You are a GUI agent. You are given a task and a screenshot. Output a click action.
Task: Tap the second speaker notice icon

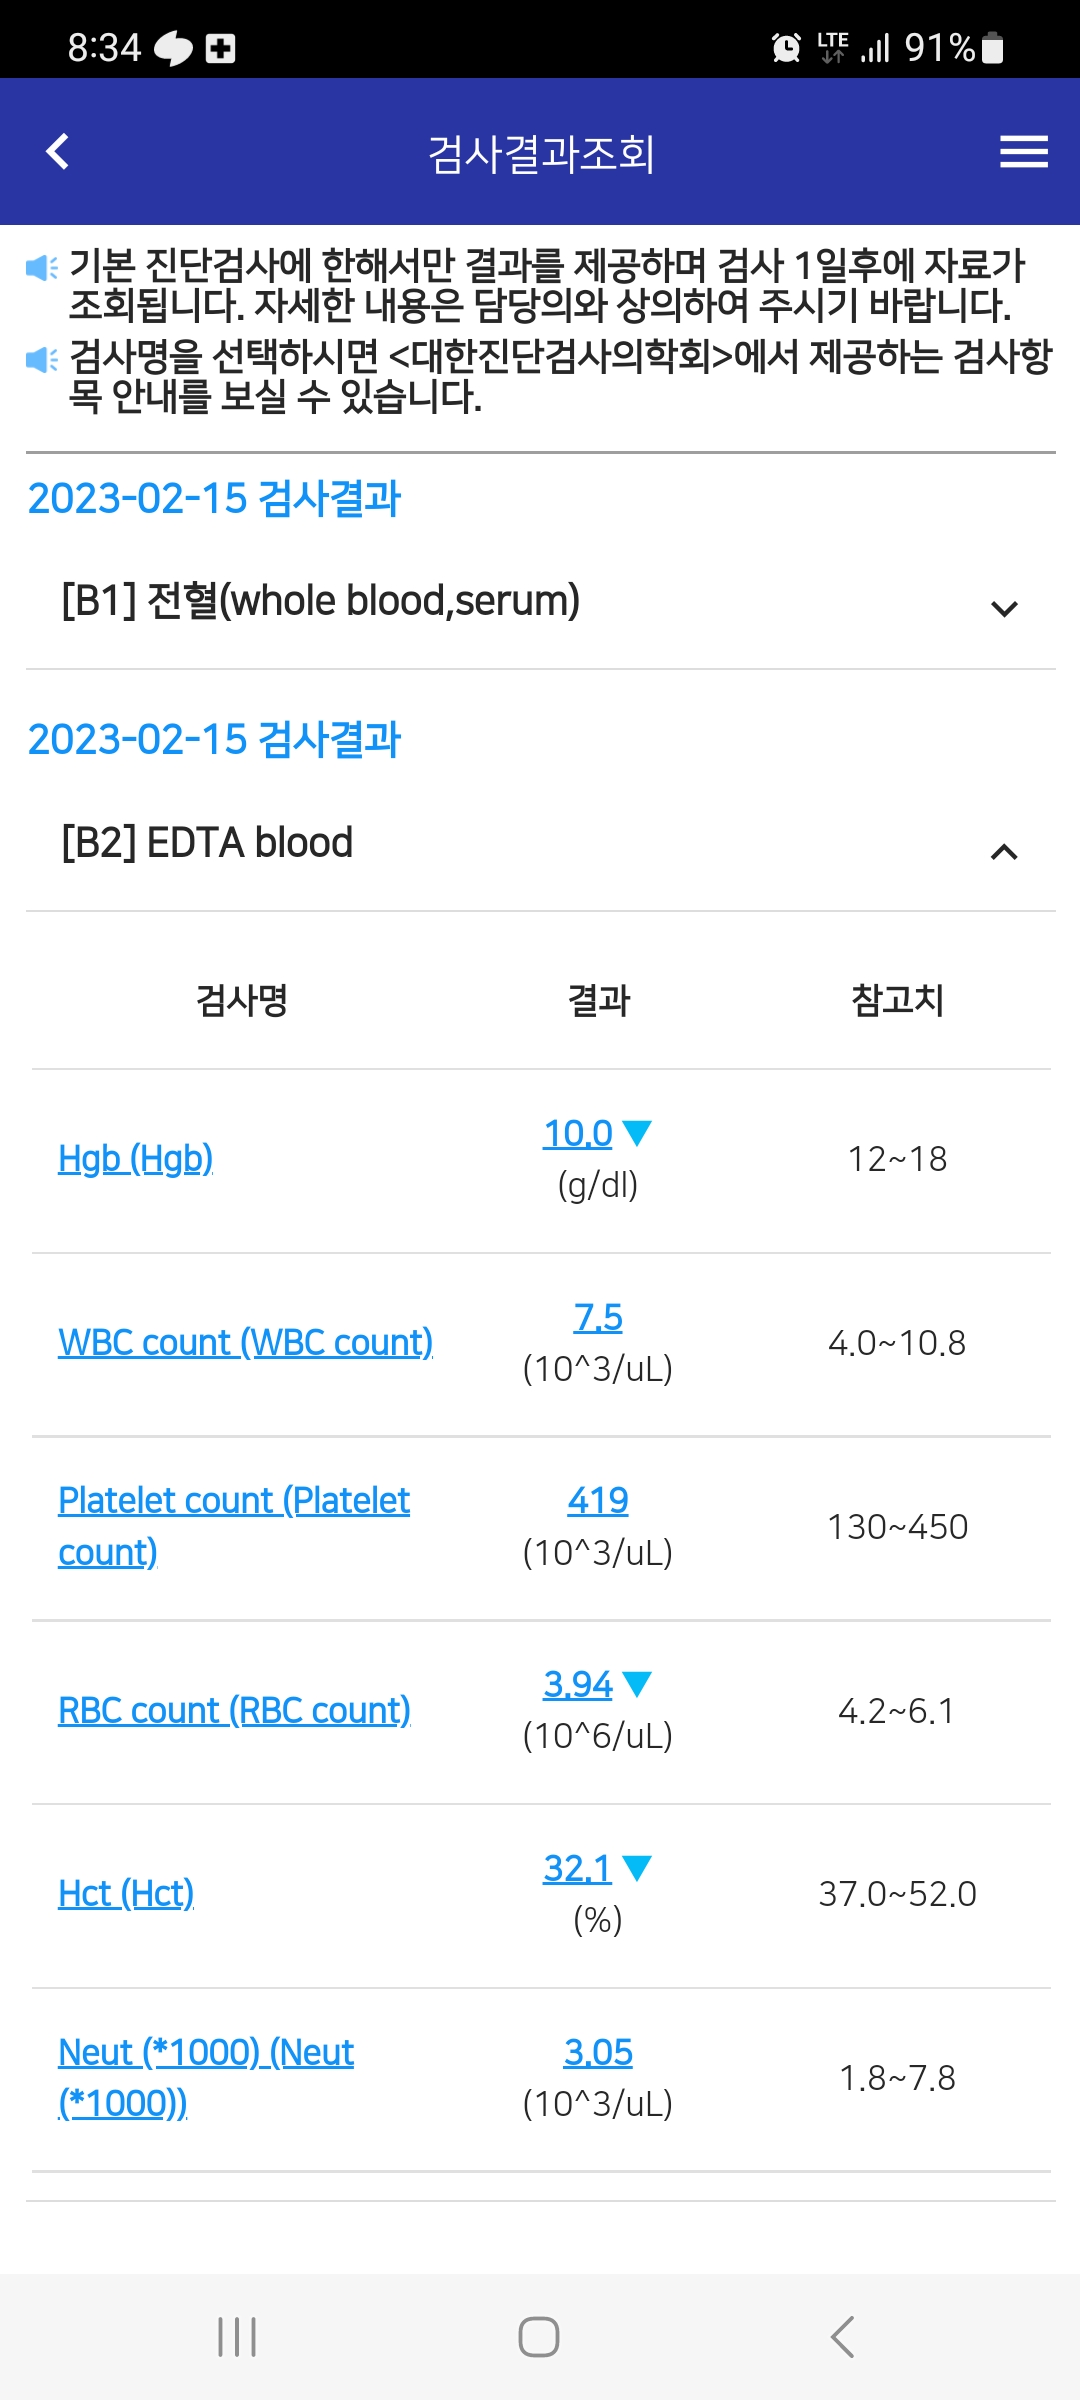[x=42, y=359]
